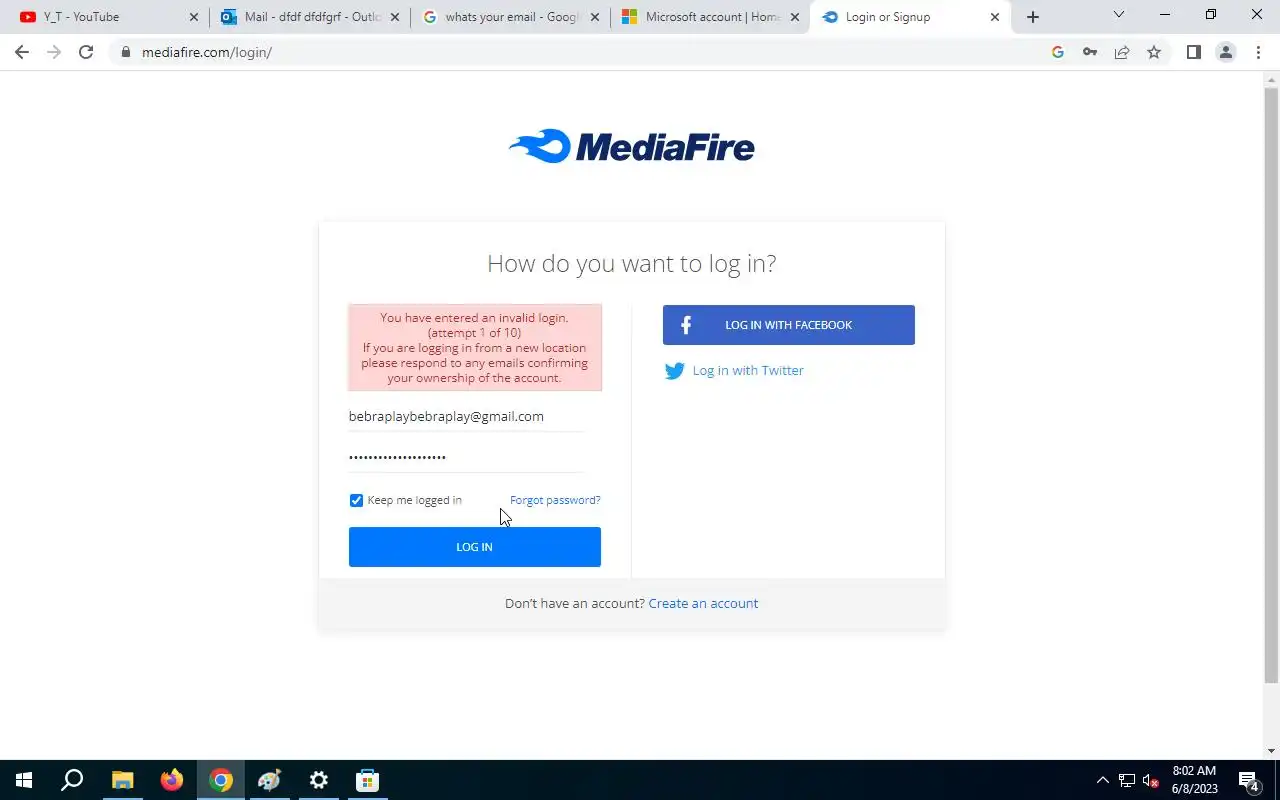The height and width of the screenshot is (800, 1280).
Task: Open the Chrome profile avatar icon
Action: [1226, 52]
